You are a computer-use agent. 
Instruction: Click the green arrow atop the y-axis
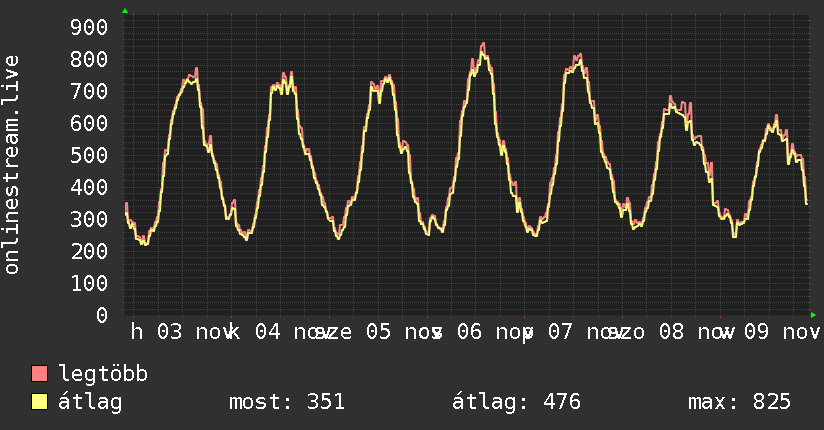click(125, 11)
